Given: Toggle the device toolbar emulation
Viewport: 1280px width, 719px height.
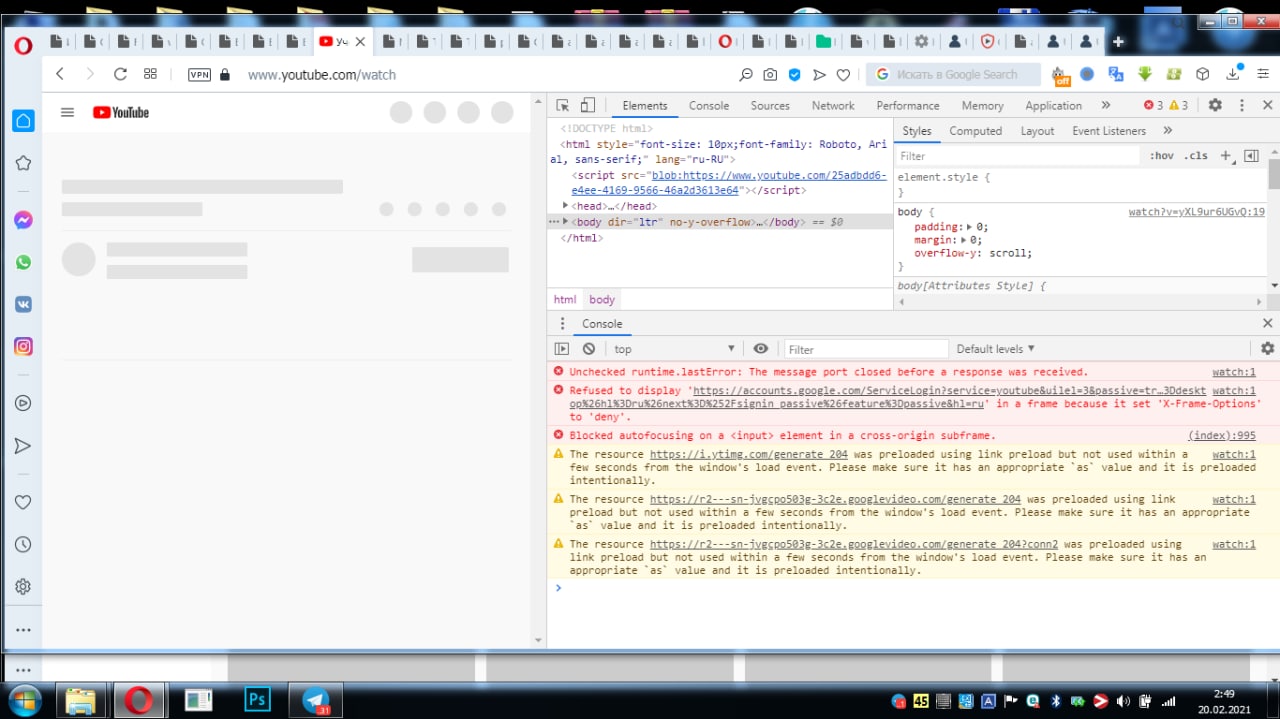Looking at the screenshot, I should (x=588, y=105).
